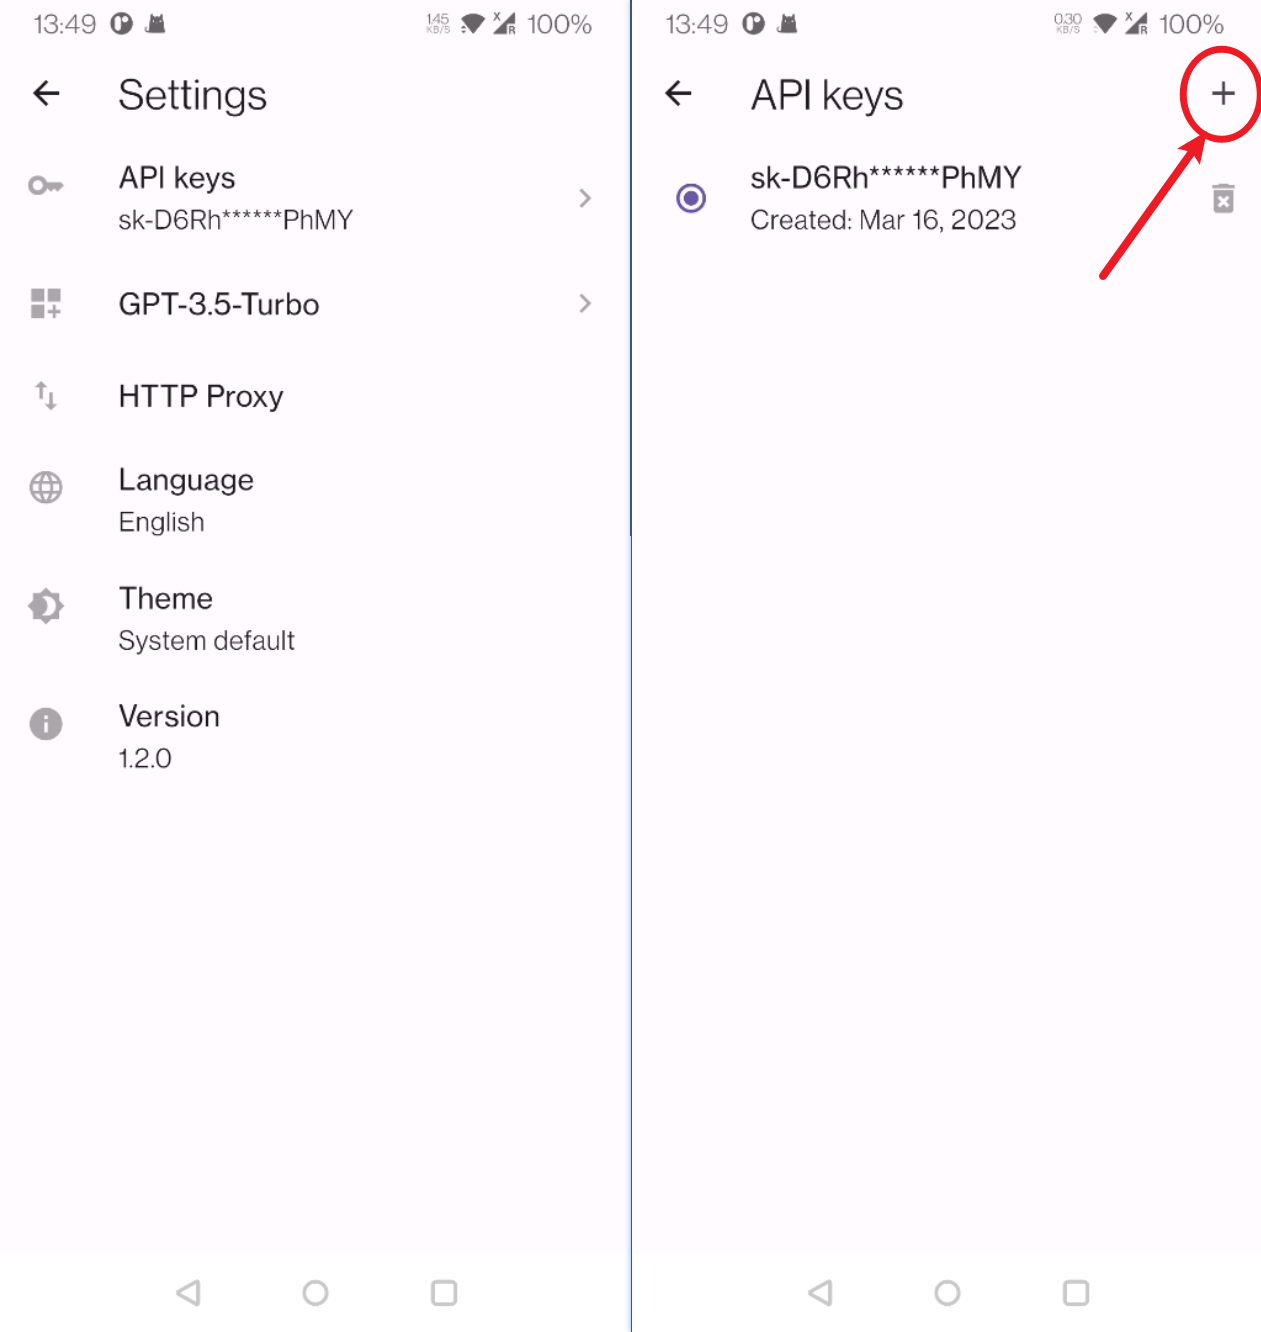Click the Wi-Fi icon on Settings status bar
The width and height of the screenshot is (1261, 1332).
[472, 24]
